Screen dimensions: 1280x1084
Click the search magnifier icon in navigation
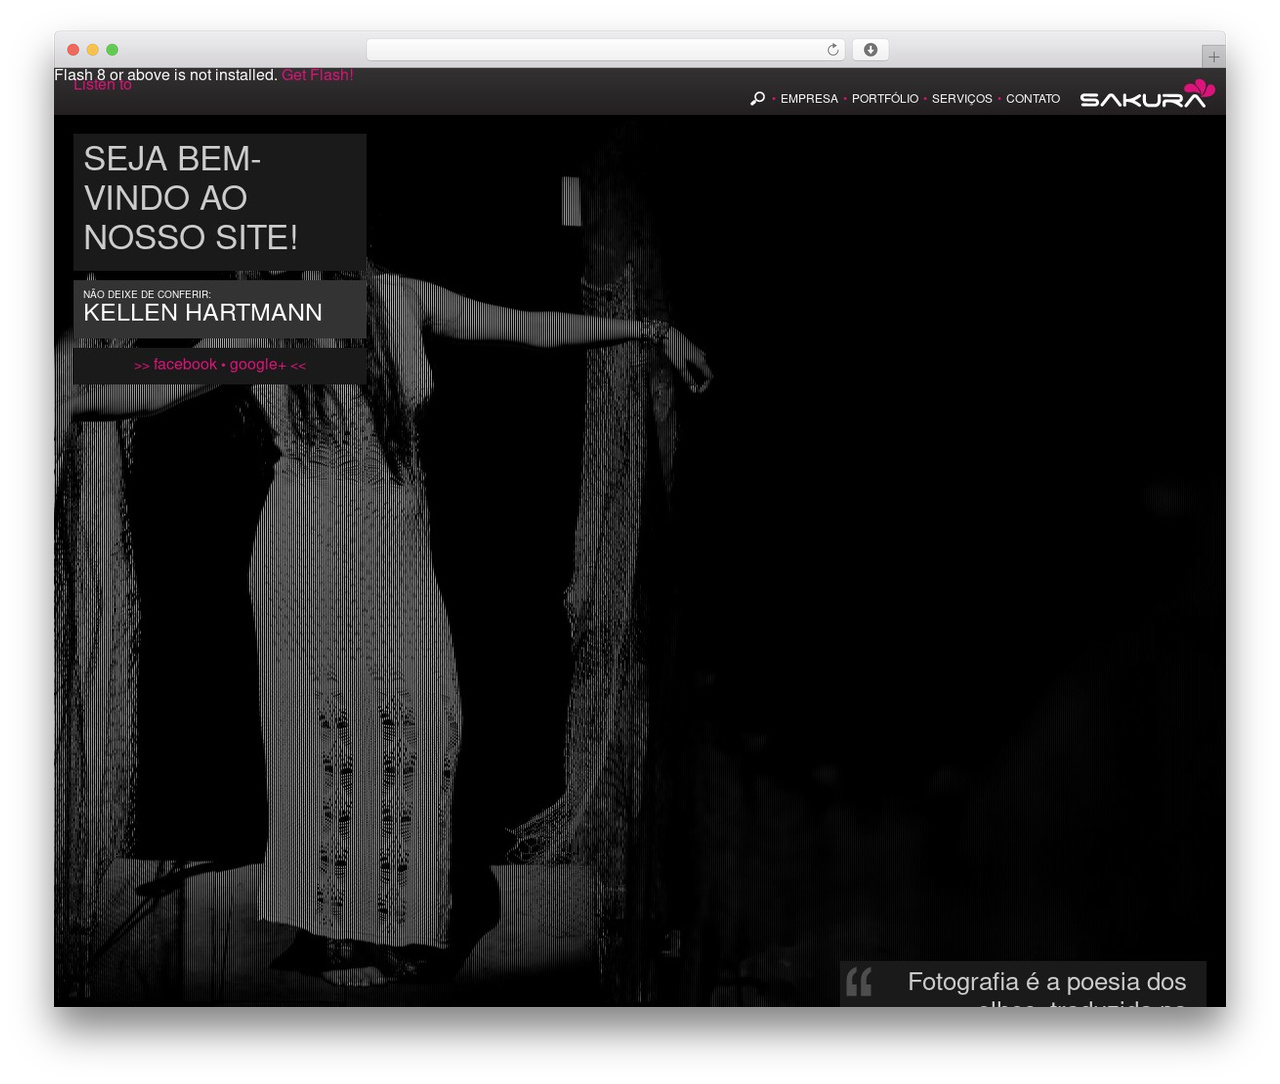[758, 98]
